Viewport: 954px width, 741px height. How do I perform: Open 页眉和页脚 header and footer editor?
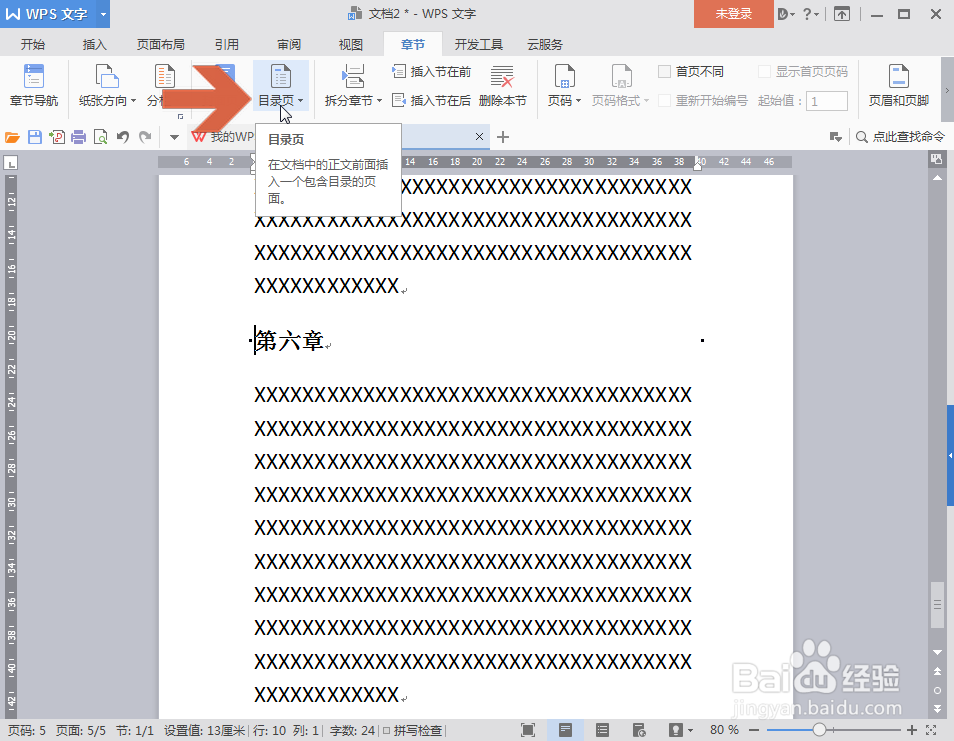click(x=900, y=85)
